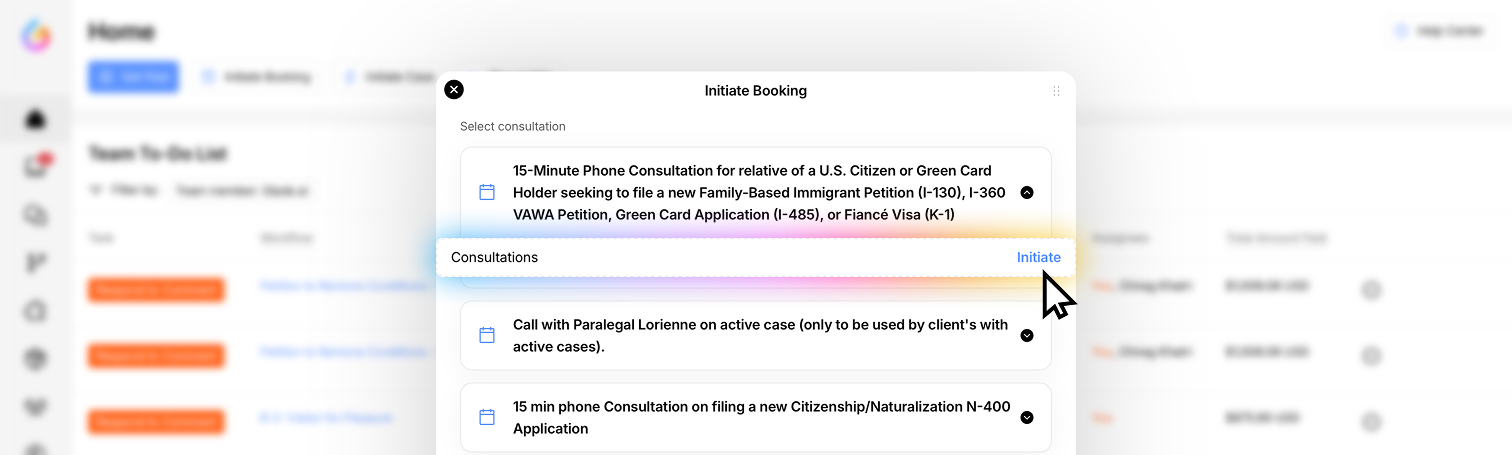
Task: Open the inbox icon with red badge
Action: (x=37, y=167)
